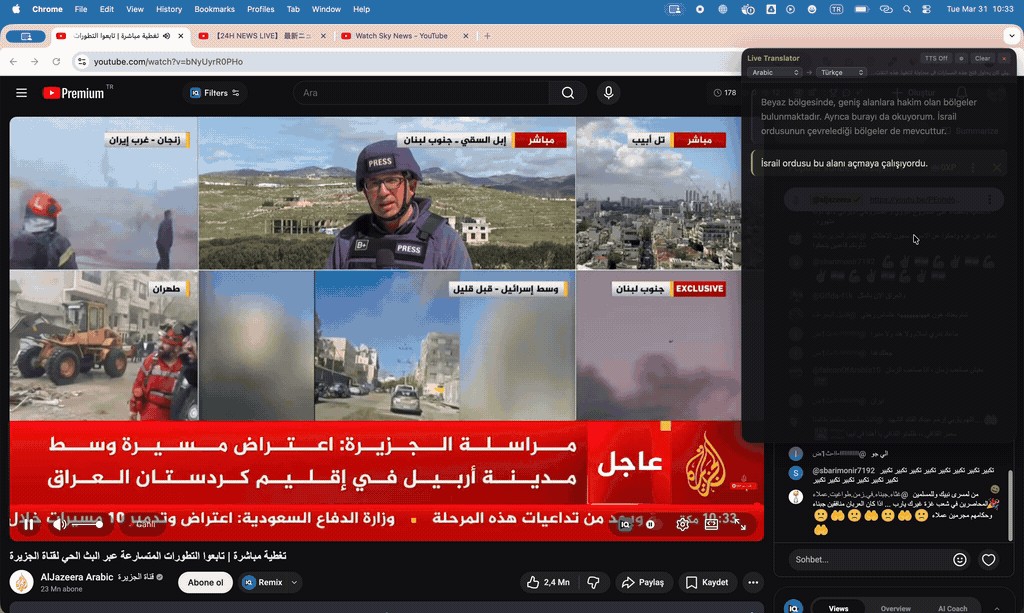This screenshot has width=1024, height=613.
Task: Save the video with Kaydet
Action: (x=707, y=582)
